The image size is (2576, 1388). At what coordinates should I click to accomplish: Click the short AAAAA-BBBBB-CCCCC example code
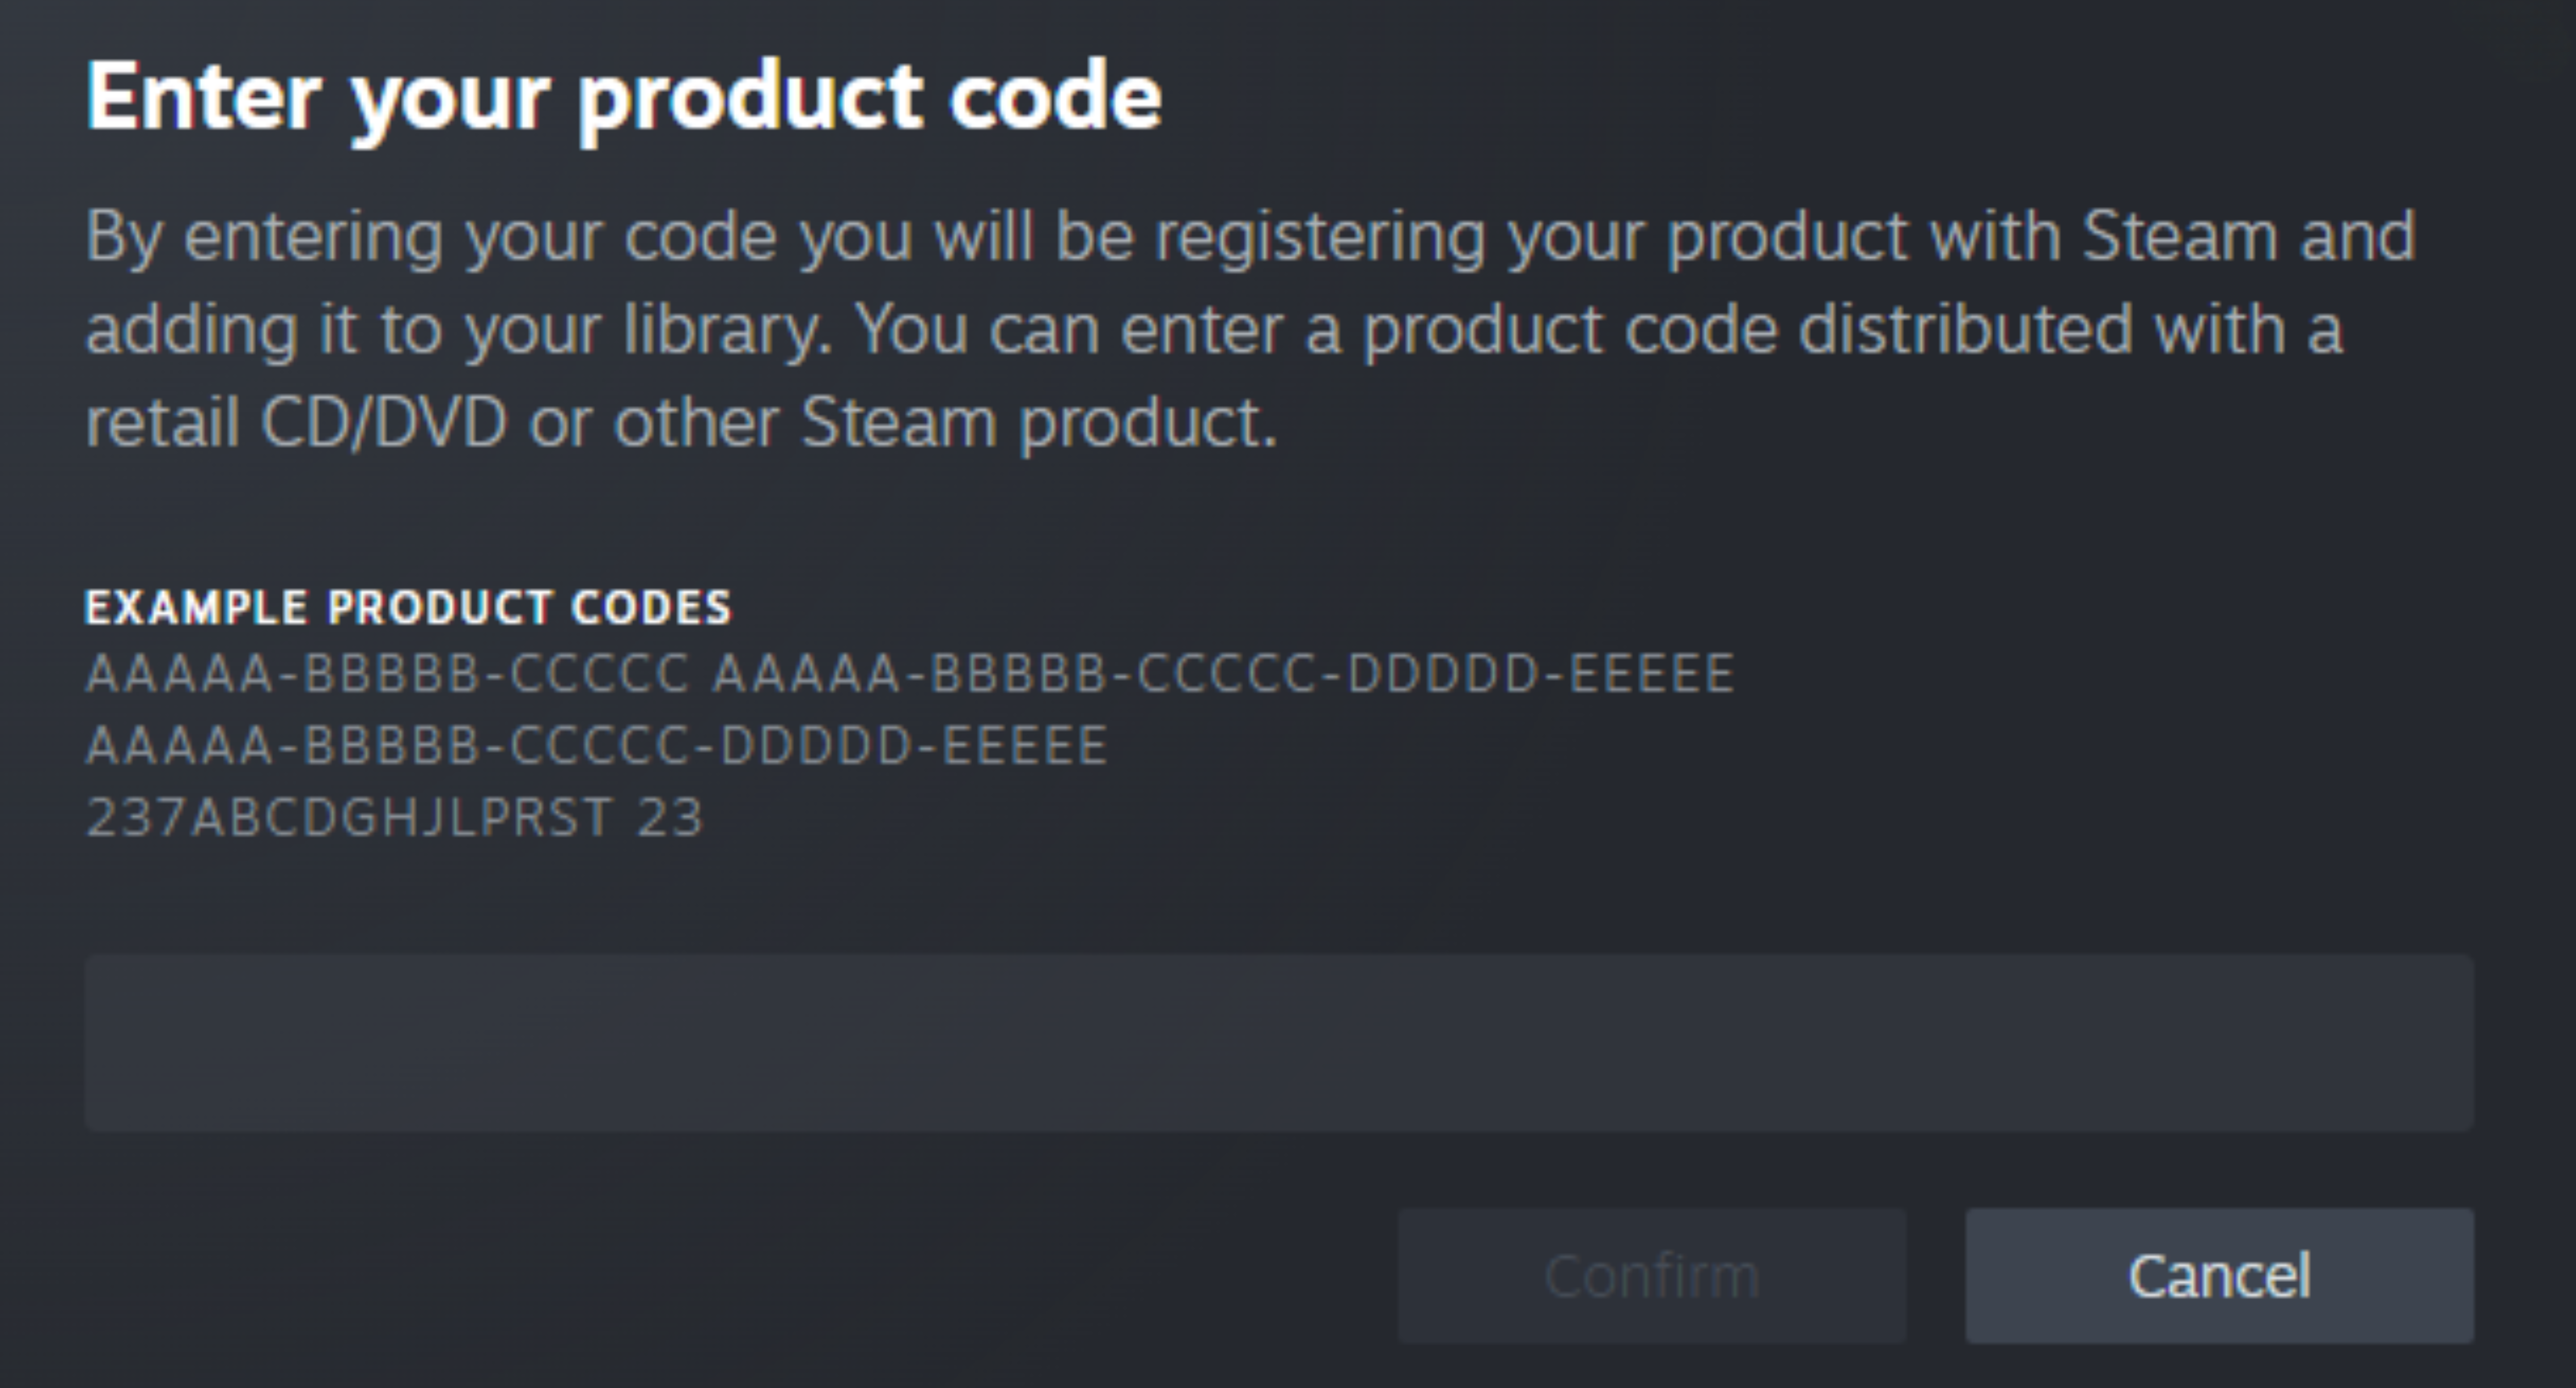pos(388,673)
